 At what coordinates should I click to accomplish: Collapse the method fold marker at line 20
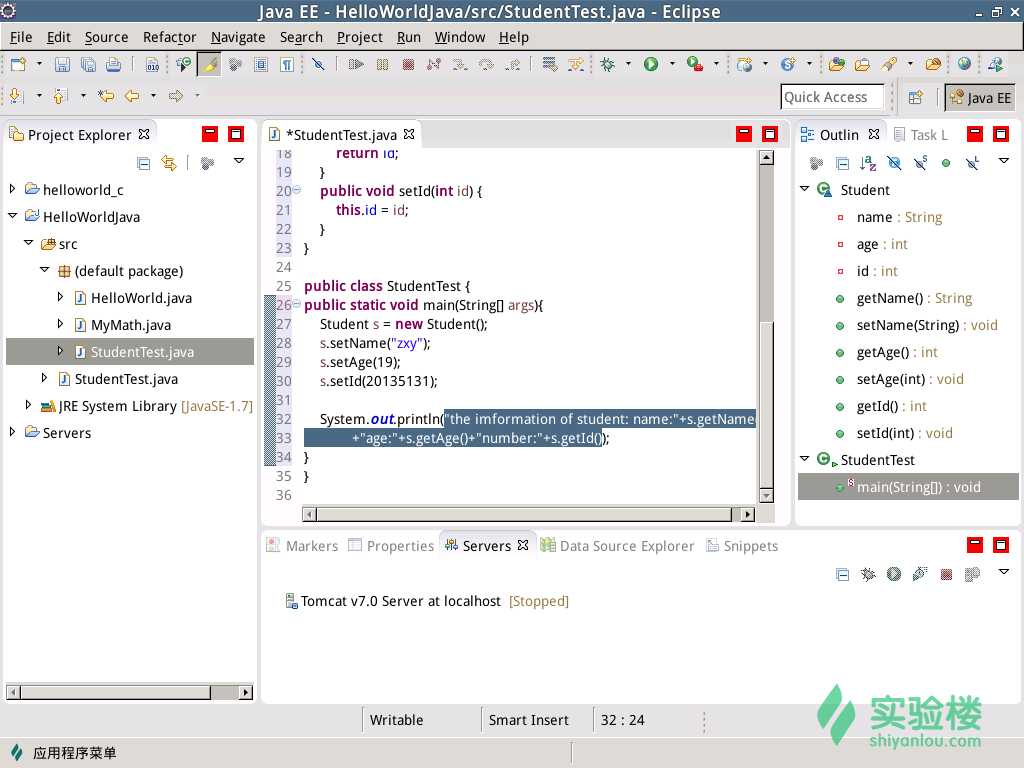point(296,190)
